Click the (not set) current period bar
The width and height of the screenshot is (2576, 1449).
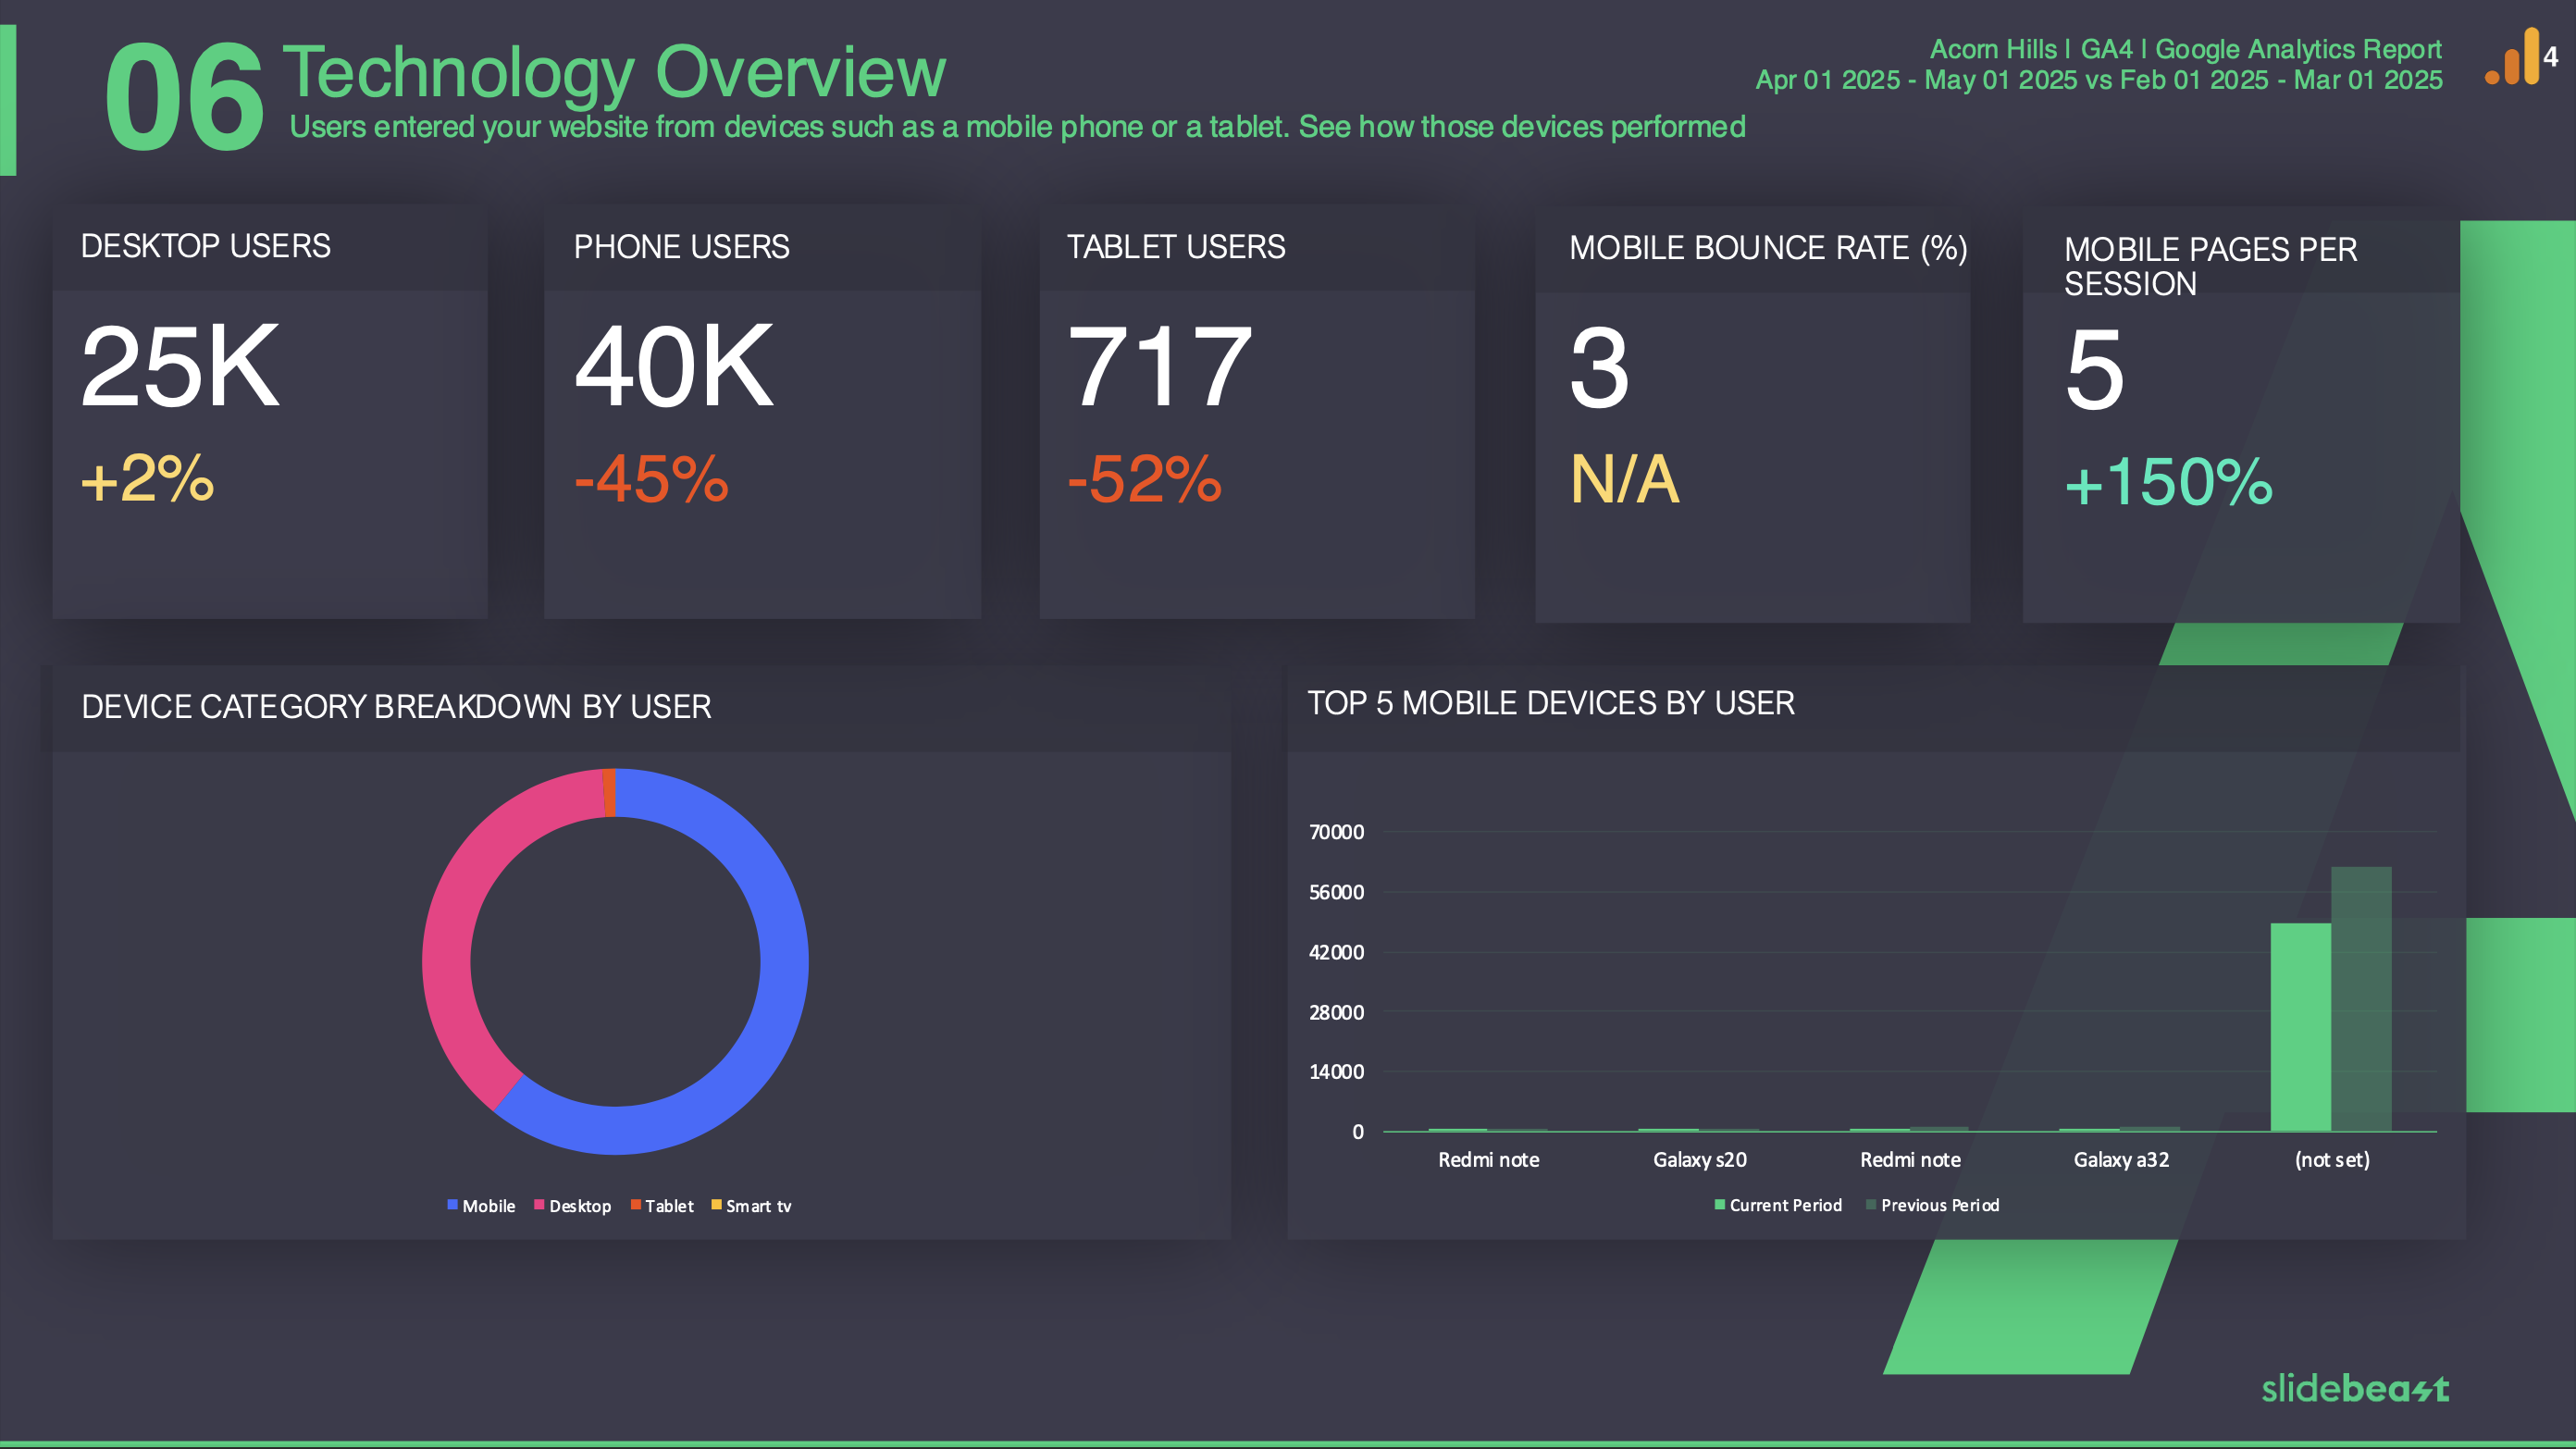2300,1027
